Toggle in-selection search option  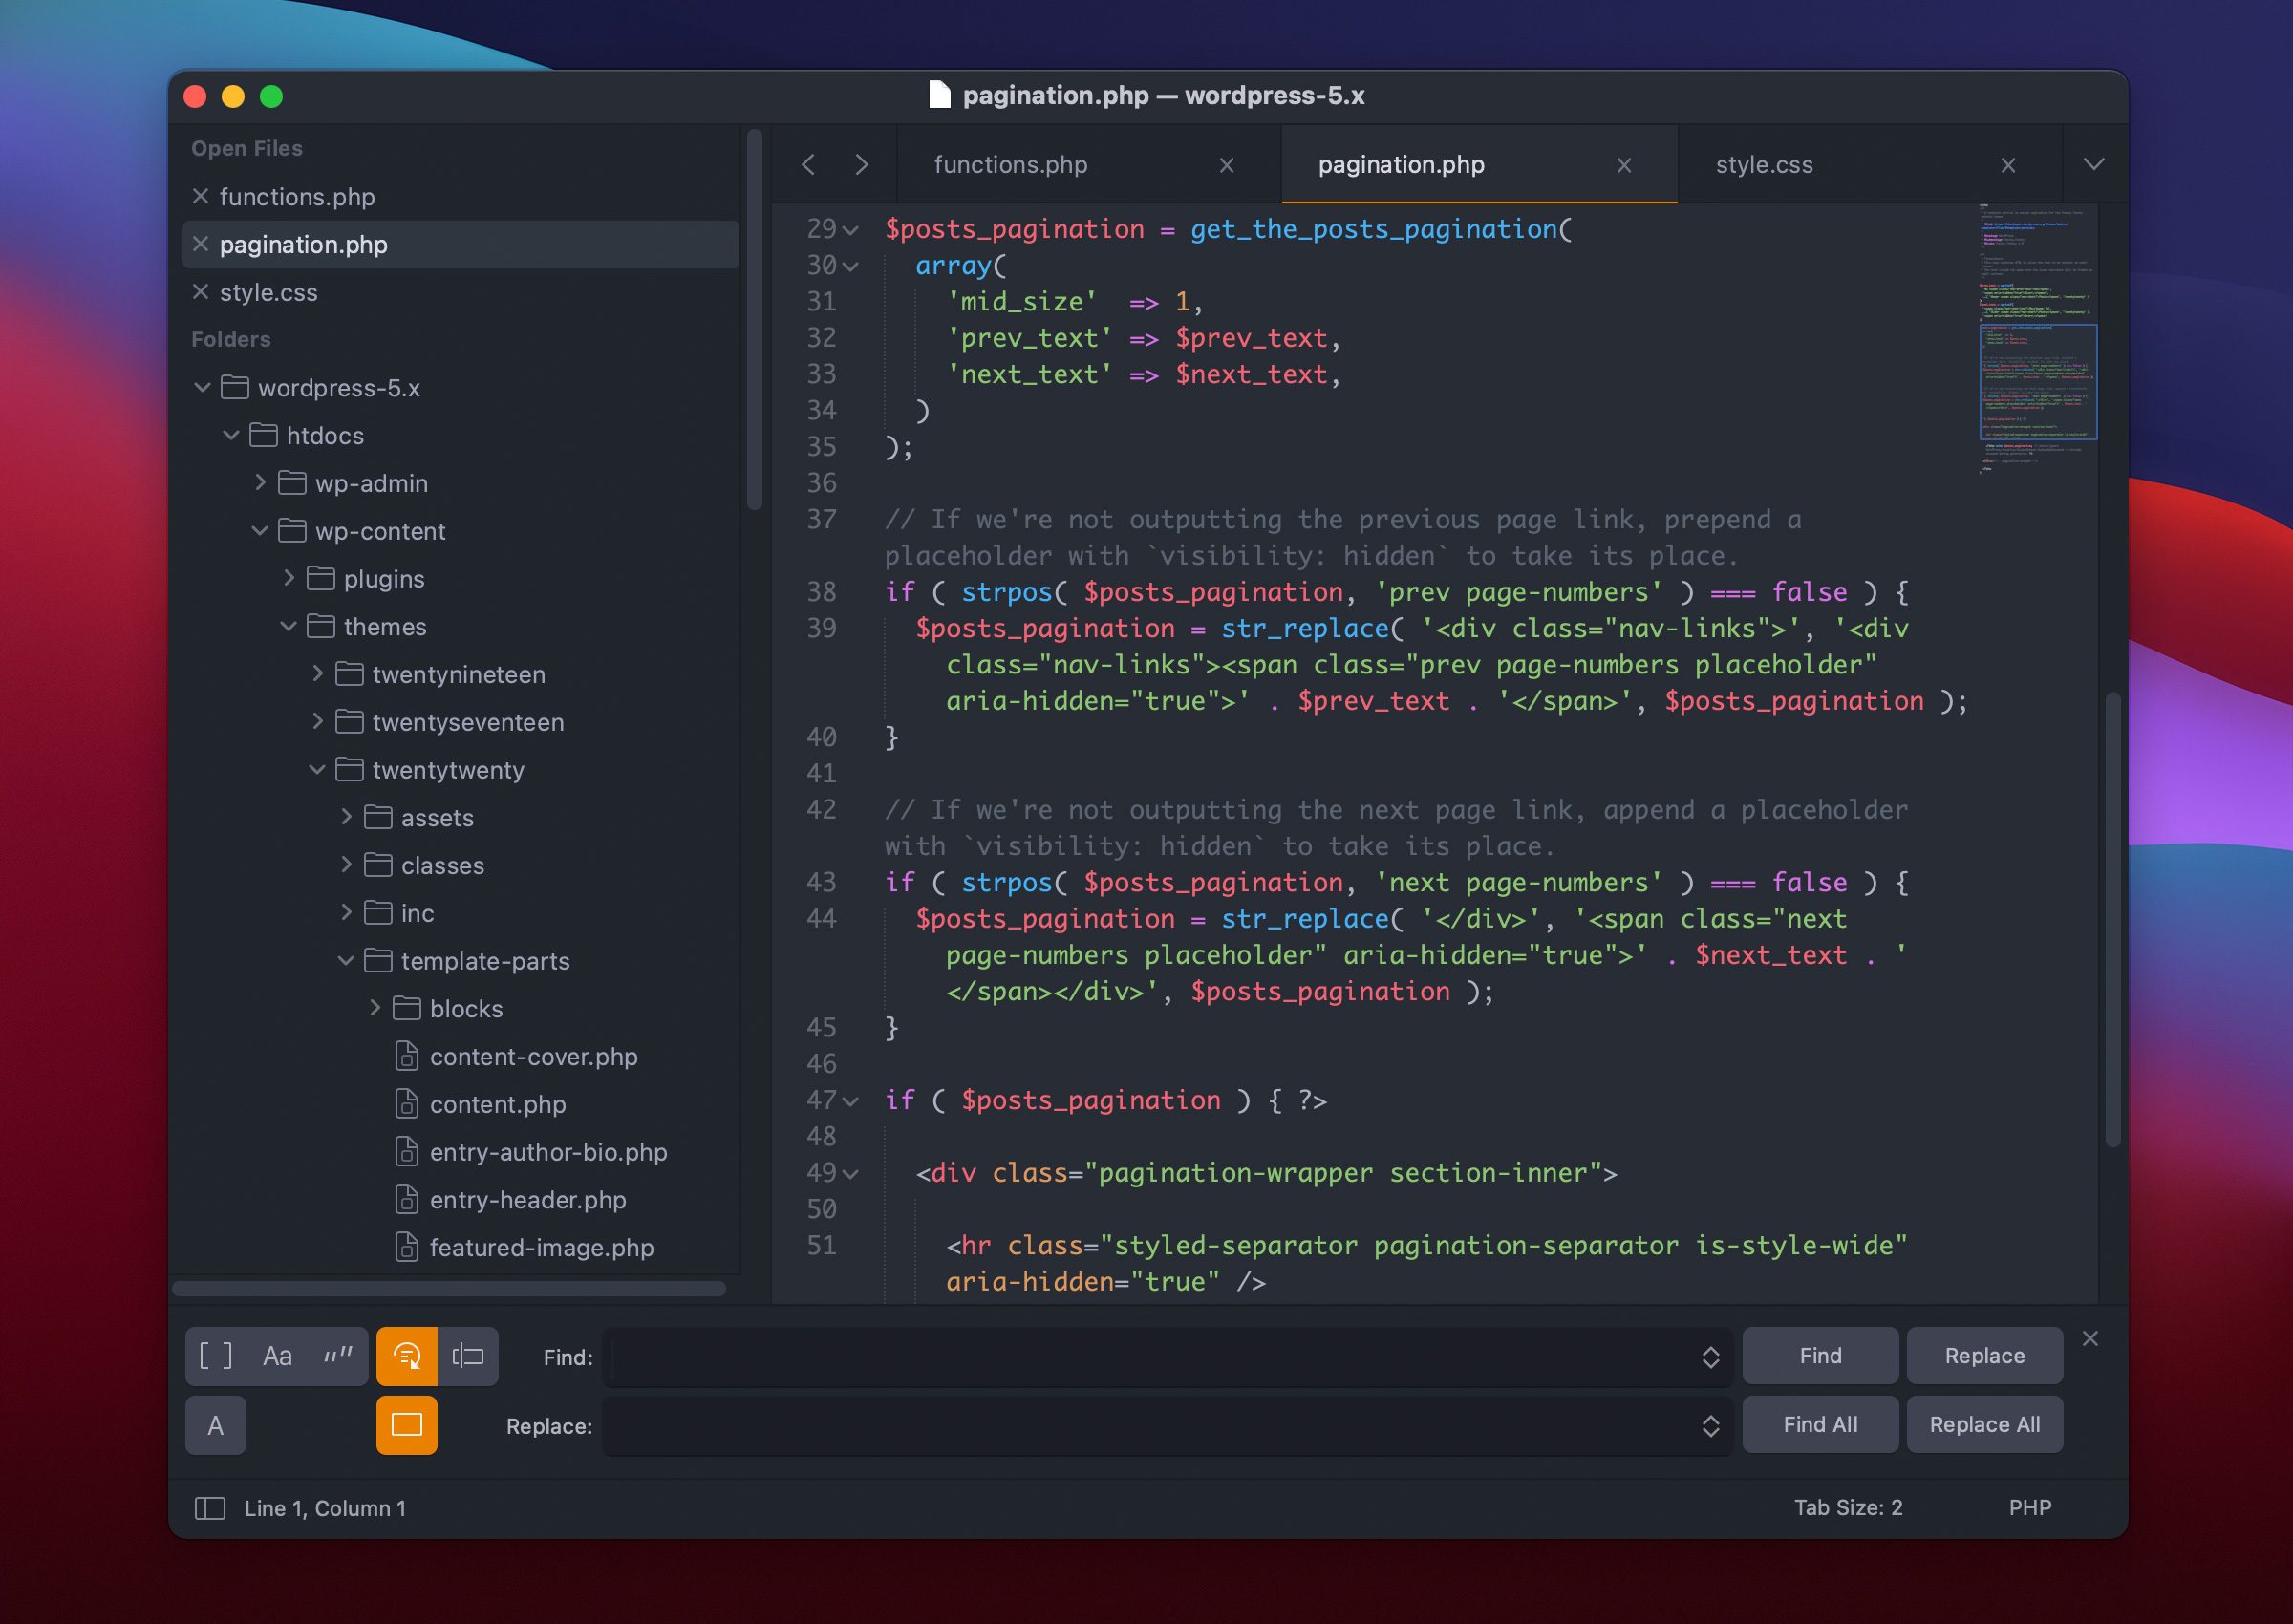468,1355
